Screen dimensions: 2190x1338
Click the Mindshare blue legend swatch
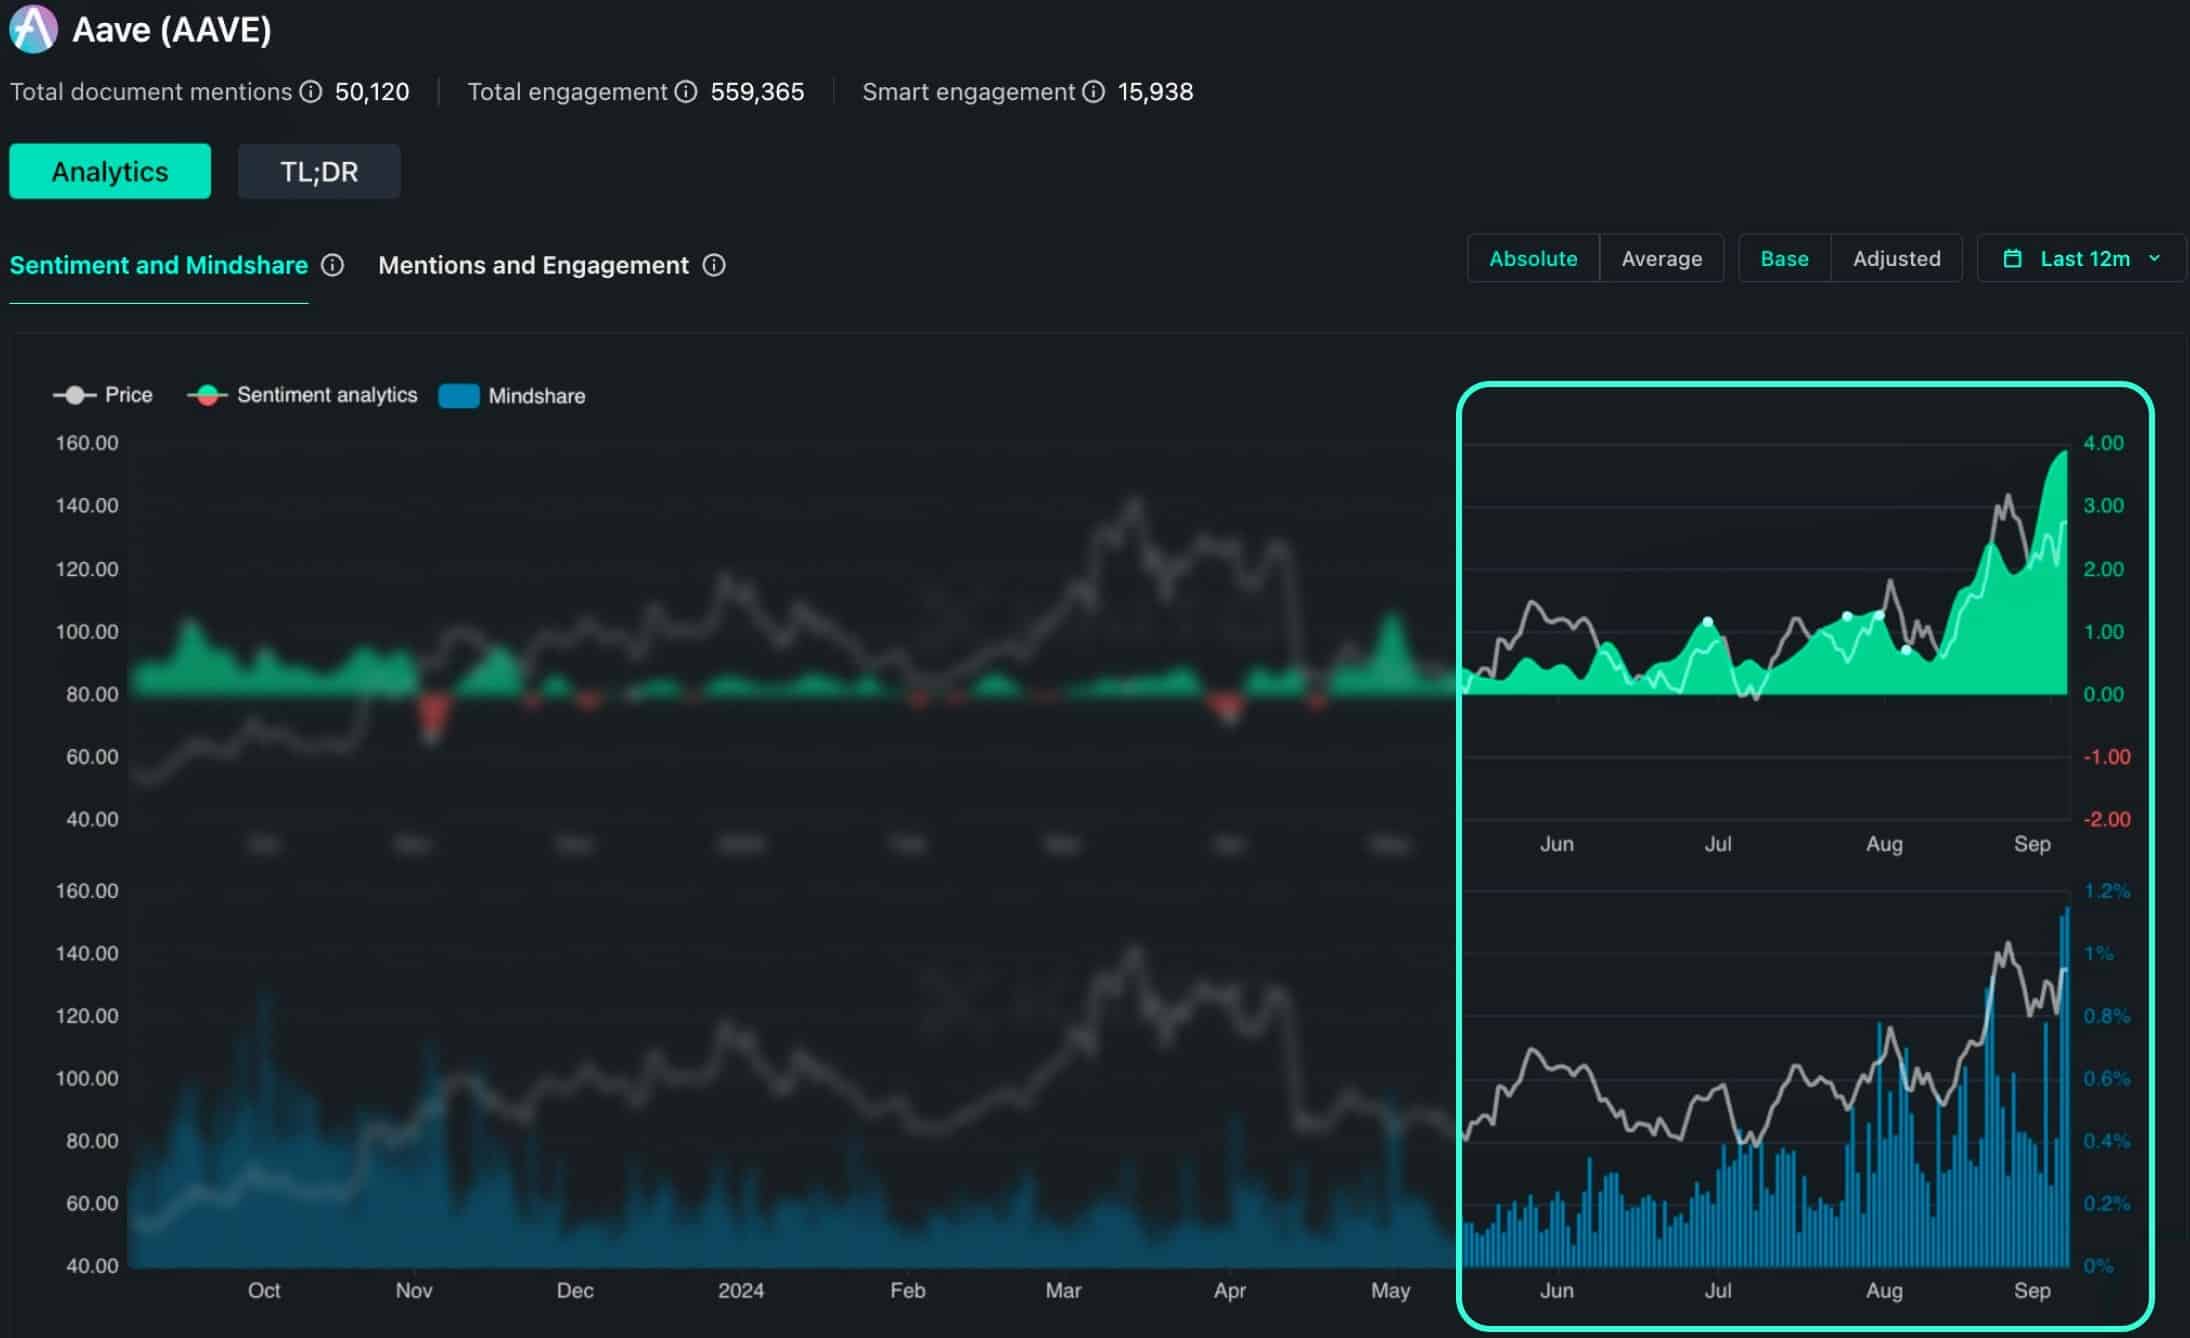[459, 396]
